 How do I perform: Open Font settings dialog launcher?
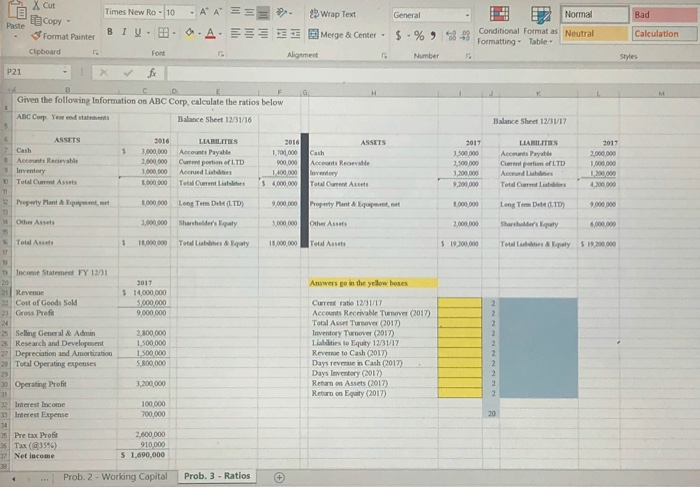point(221,54)
